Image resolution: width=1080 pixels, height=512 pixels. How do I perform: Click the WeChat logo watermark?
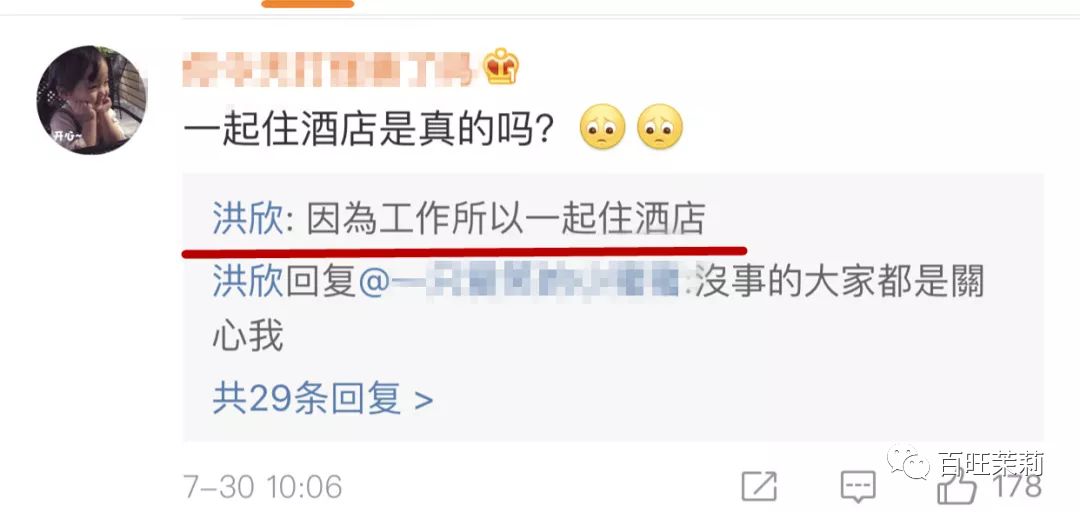(909, 463)
